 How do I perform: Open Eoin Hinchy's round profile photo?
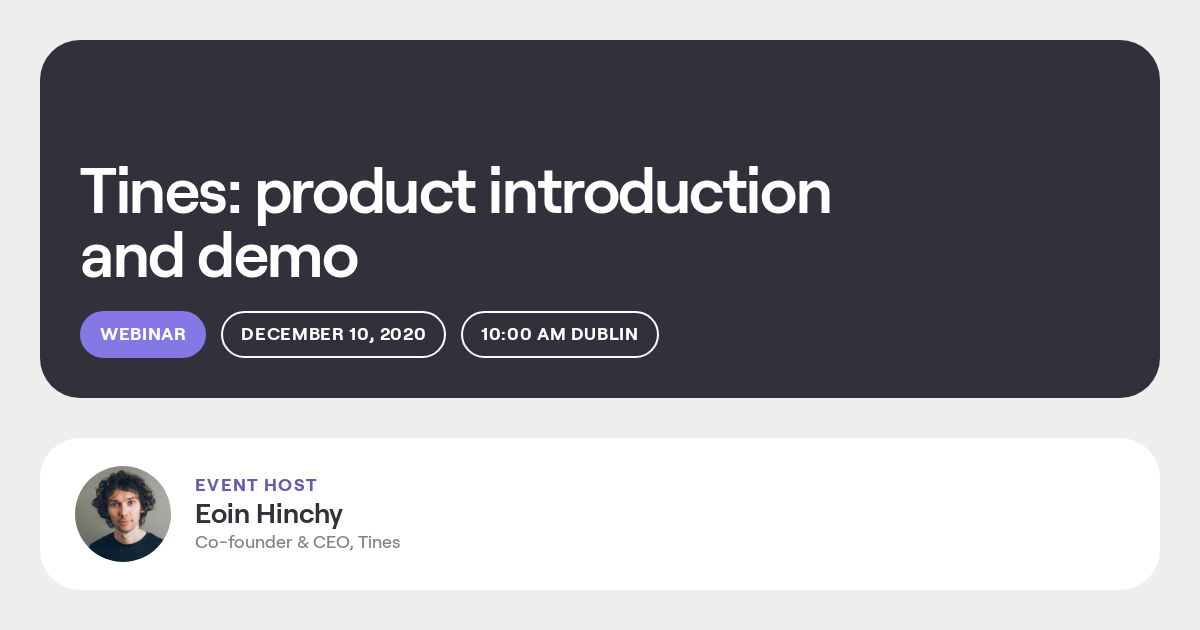(x=123, y=514)
